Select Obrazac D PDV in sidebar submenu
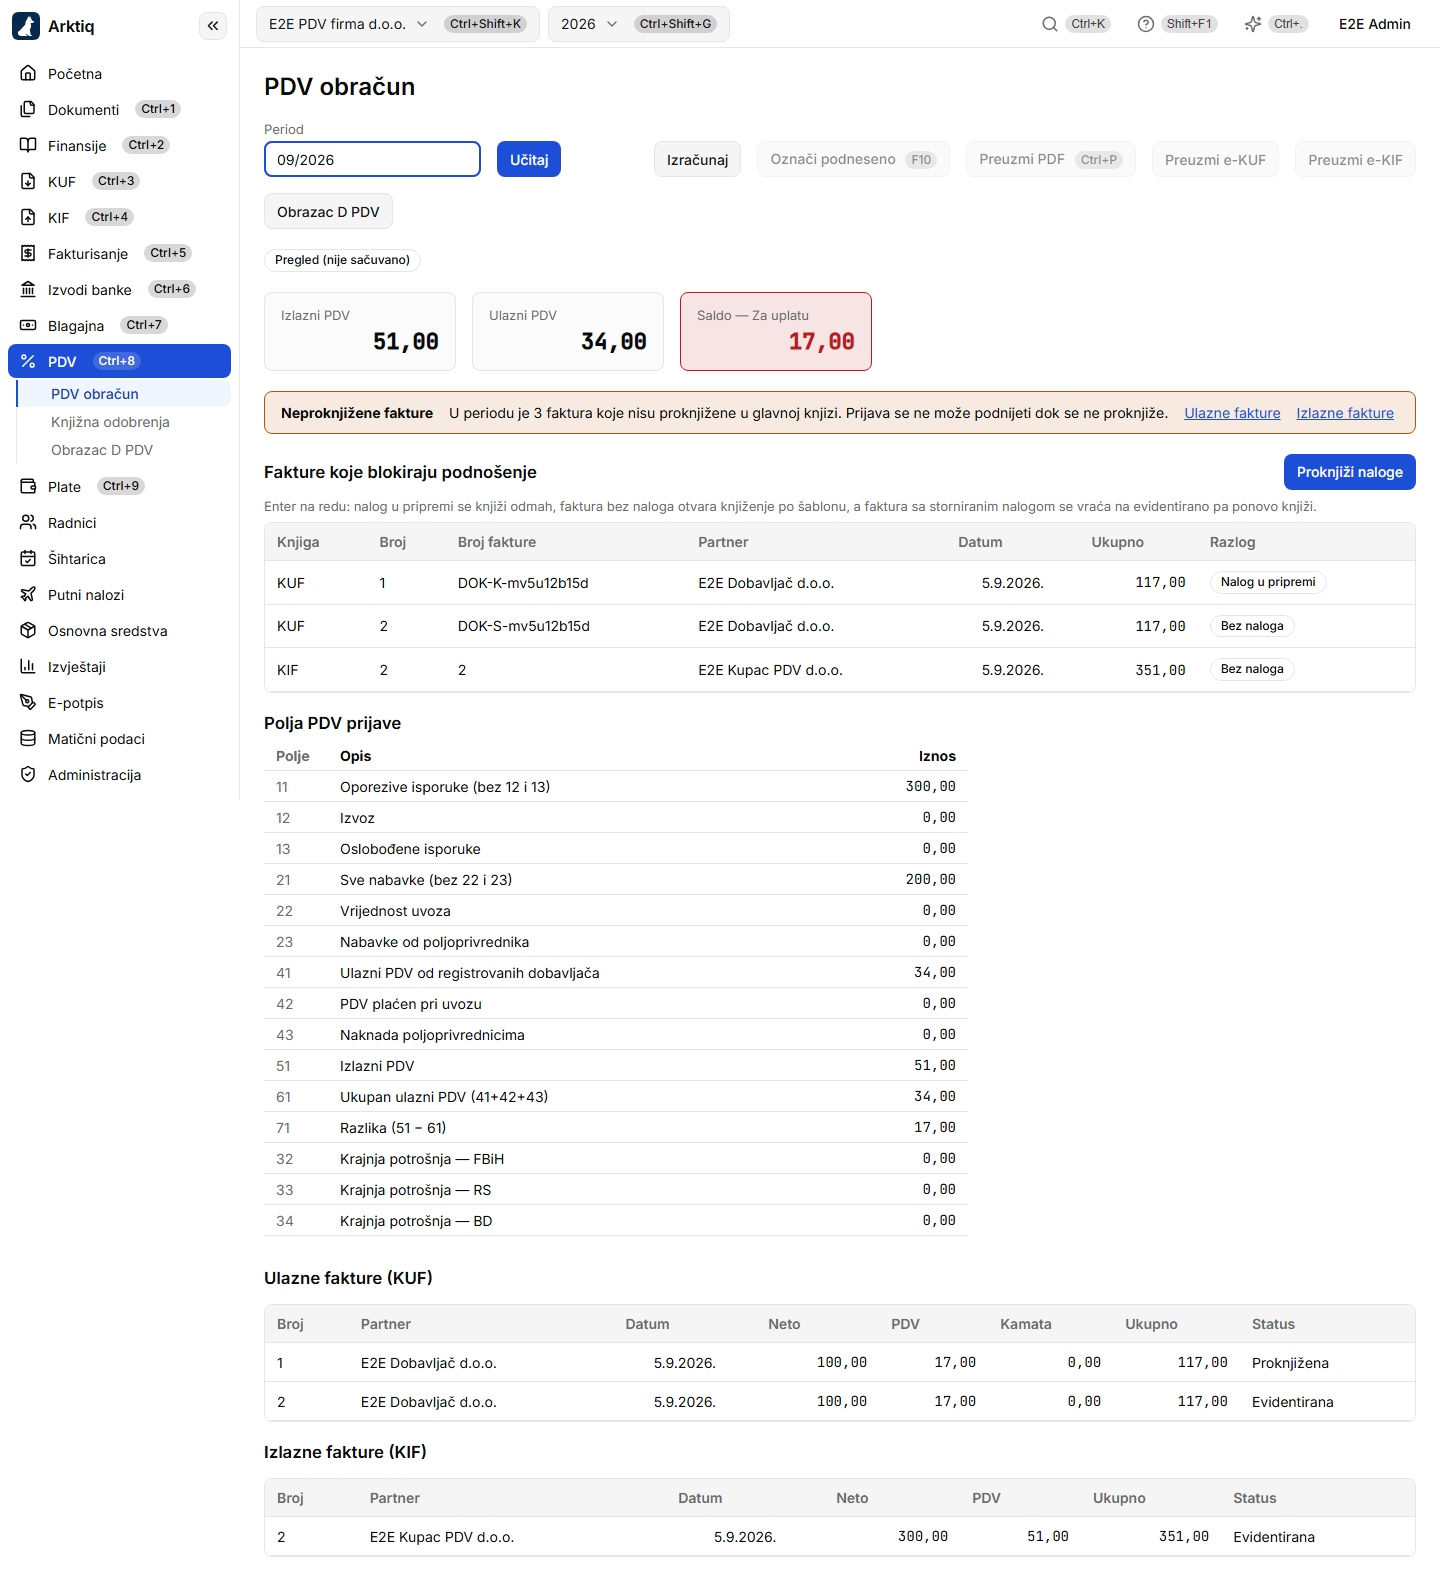Screen dimensions: 1440x1581 click(x=102, y=450)
